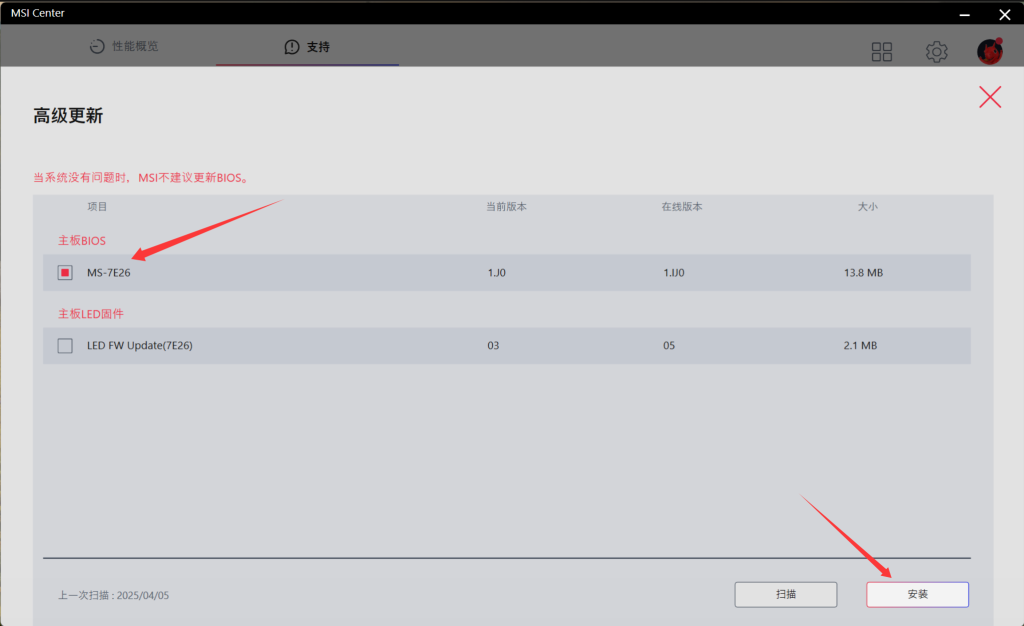Uncheck the MS-7E26 BIOS checkbox

click(x=65, y=272)
